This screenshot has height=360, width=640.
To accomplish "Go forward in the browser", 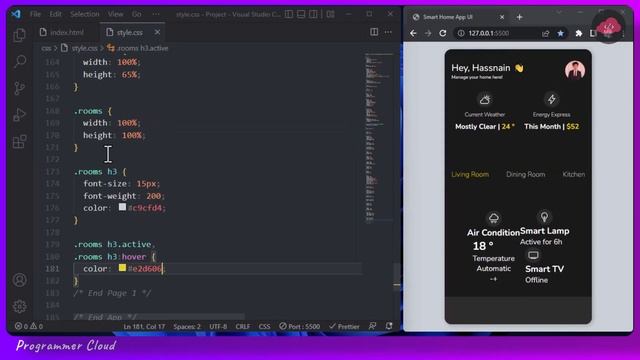I will click(x=428, y=33).
